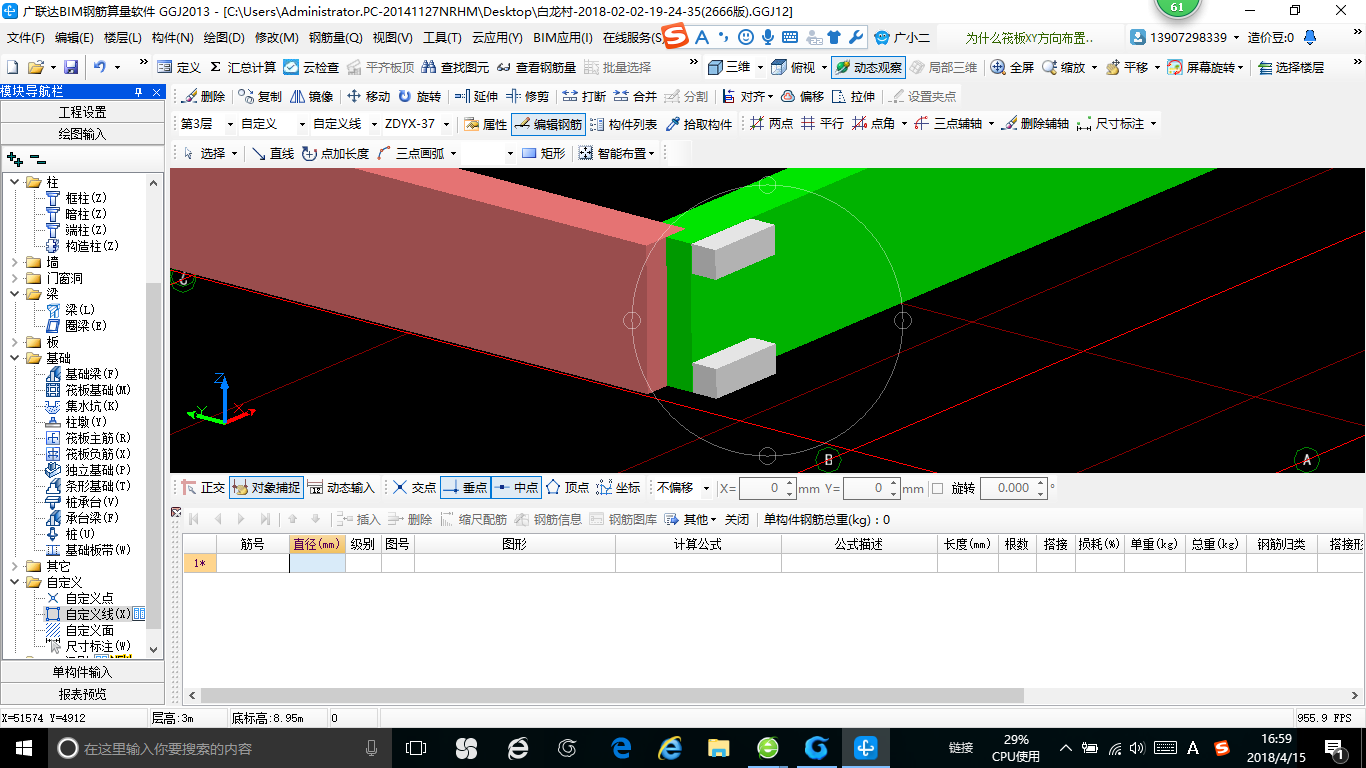
Task: Toggle 坐标 coordinate snap
Action: click(x=618, y=488)
